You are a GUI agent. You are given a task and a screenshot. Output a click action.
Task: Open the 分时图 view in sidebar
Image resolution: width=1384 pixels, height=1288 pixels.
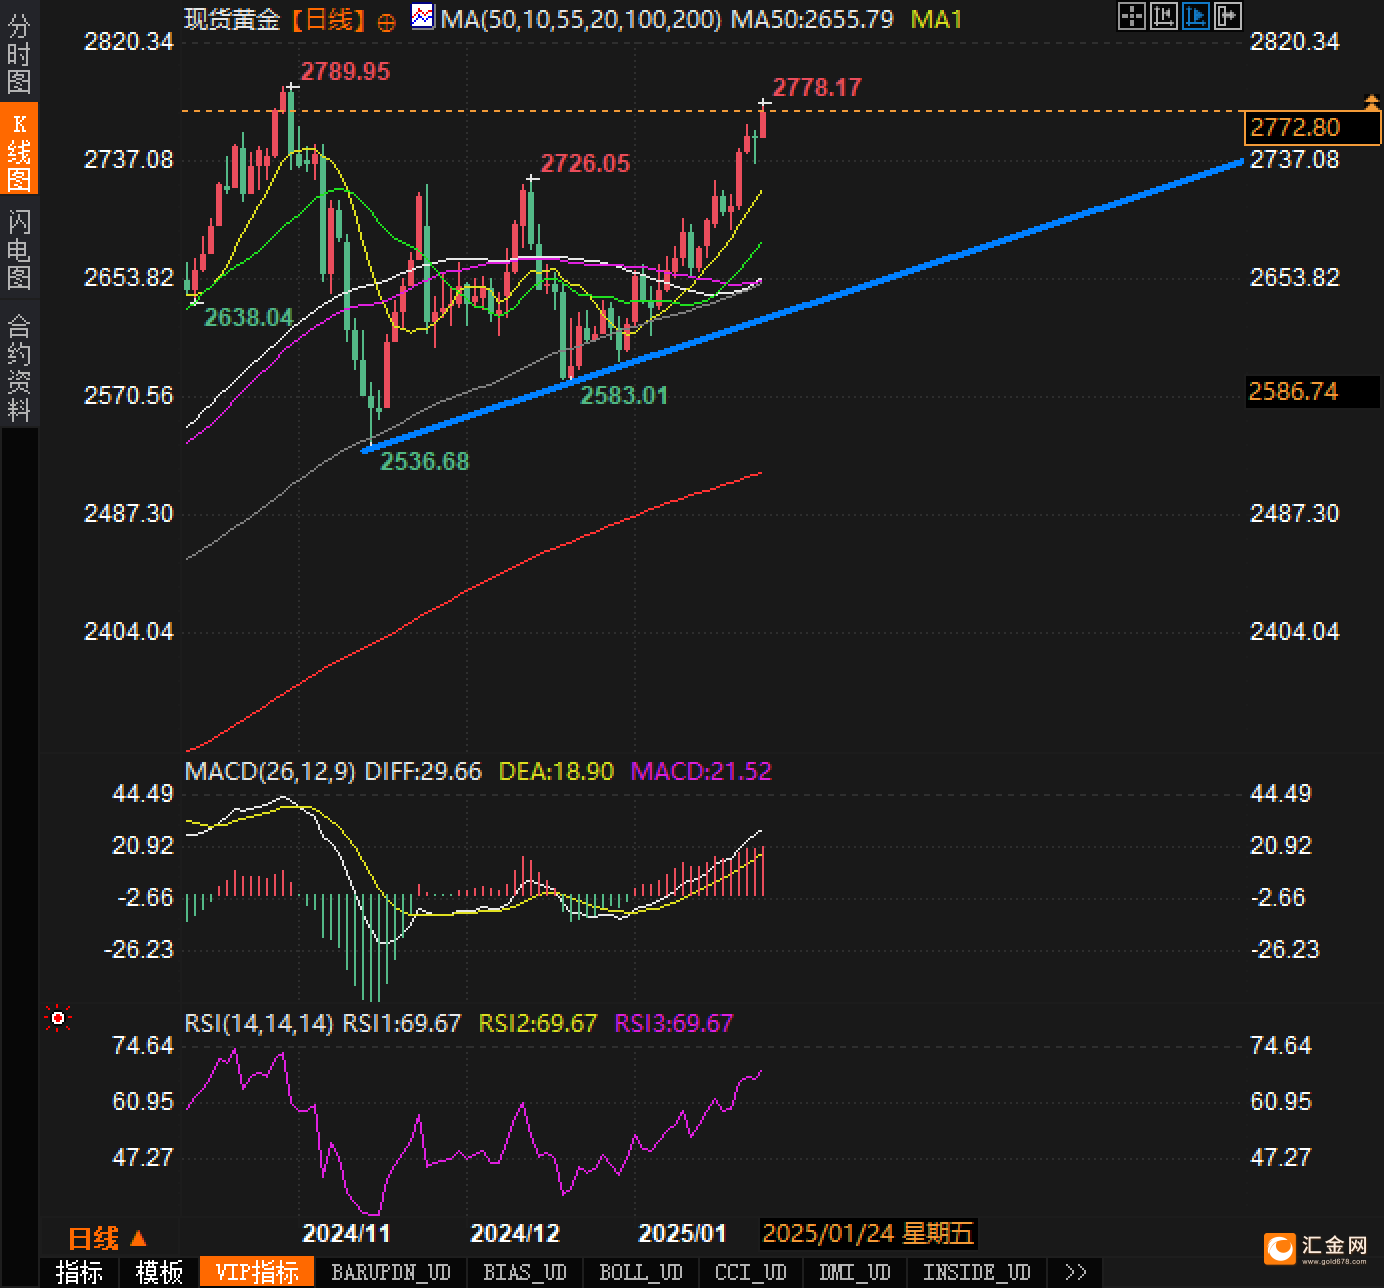pyautogui.click(x=19, y=54)
